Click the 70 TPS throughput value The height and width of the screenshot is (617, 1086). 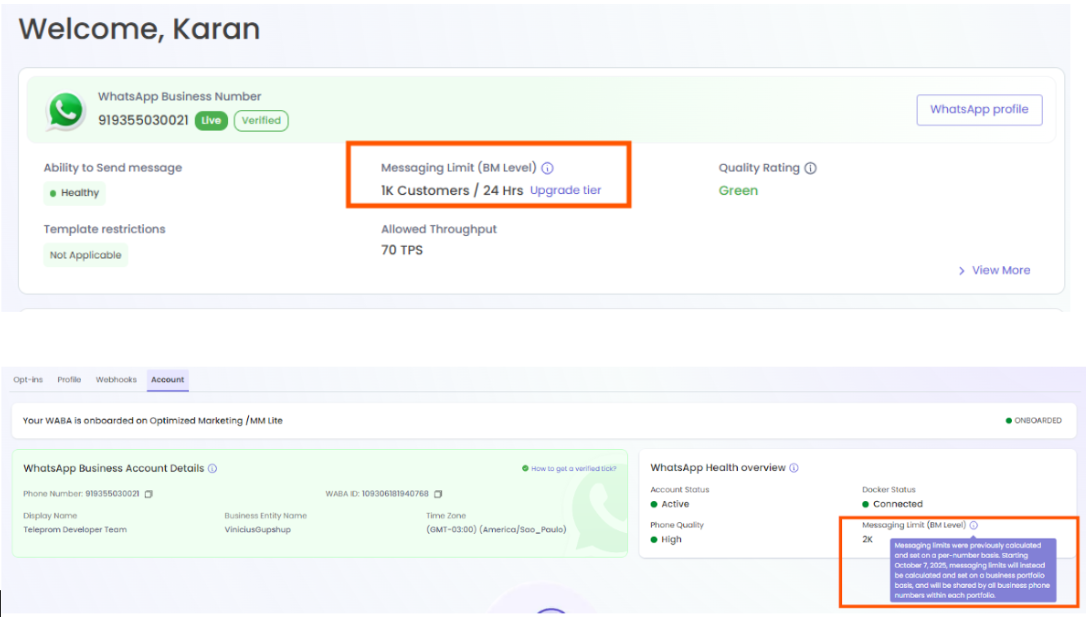pyautogui.click(x=402, y=250)
